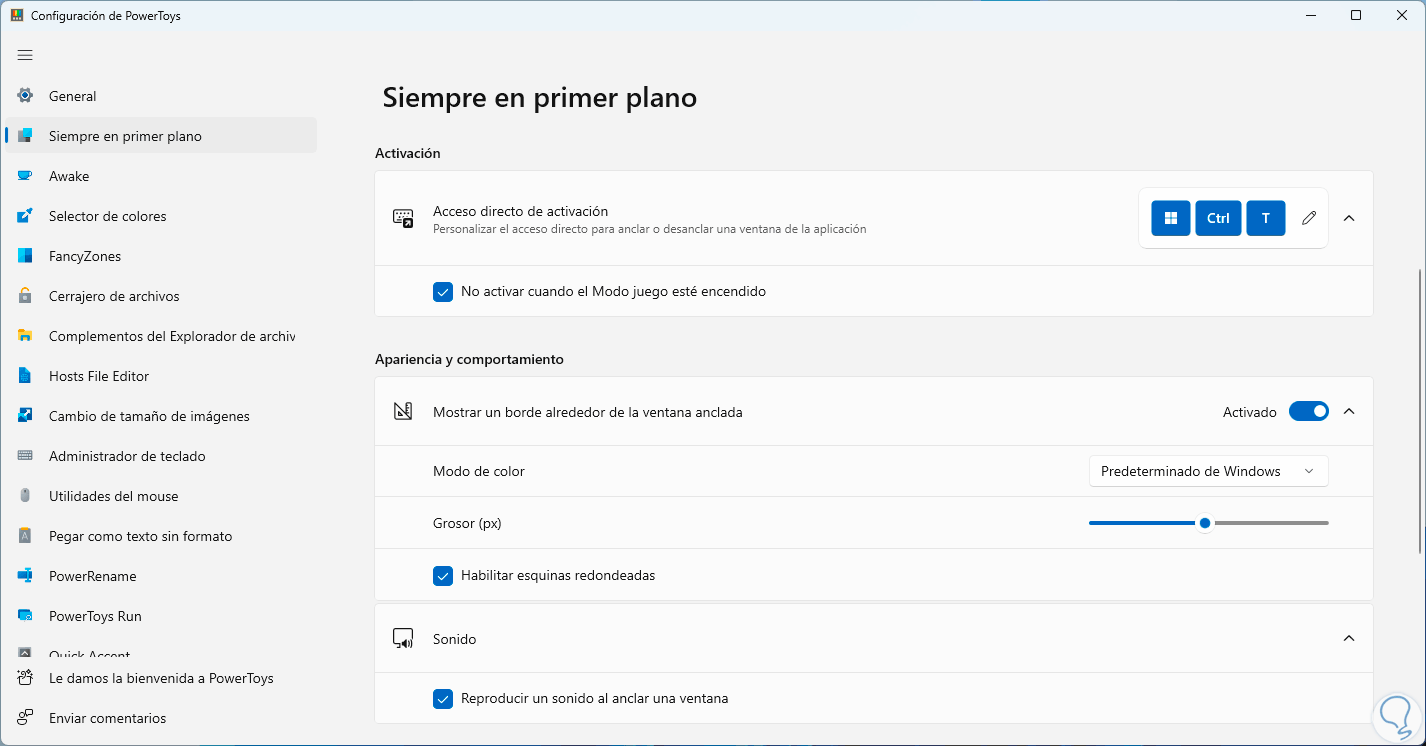This screenshot has height=746, width=1426.
Task: Uncheck Habilitar esquinas redondeadas
Action: (443, 576)
